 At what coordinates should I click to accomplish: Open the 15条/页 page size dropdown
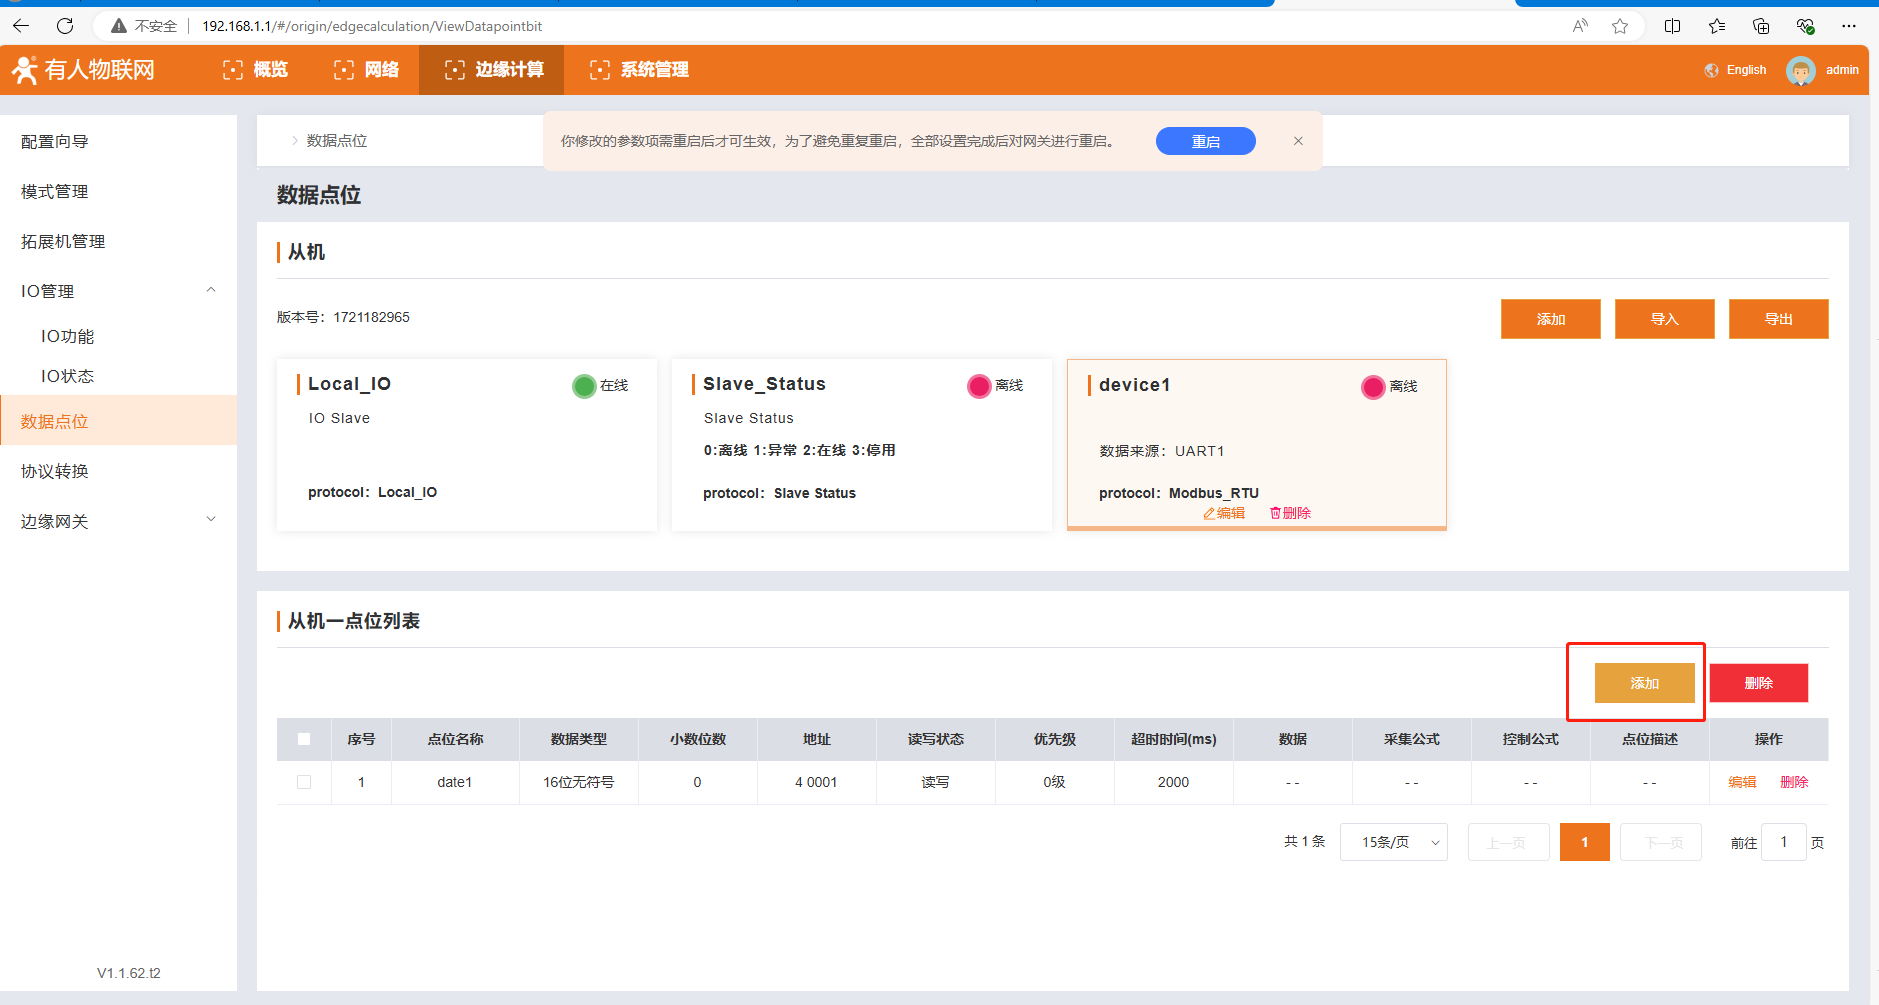1393,842
